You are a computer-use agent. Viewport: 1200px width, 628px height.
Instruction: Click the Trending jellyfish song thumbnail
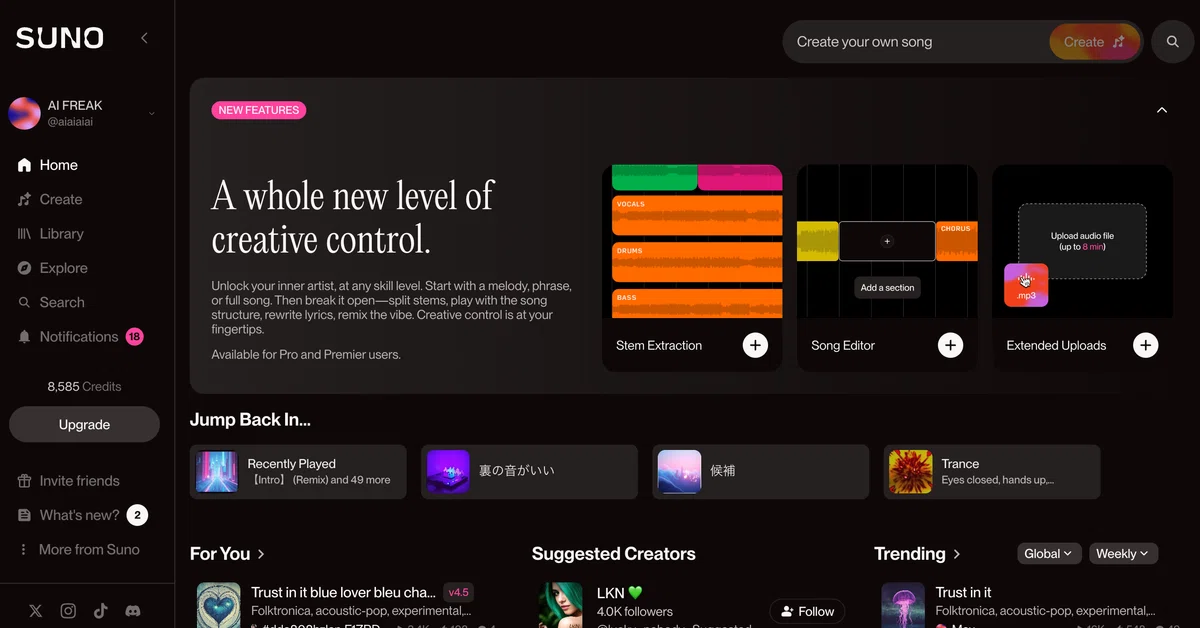[x=903, y=606]
